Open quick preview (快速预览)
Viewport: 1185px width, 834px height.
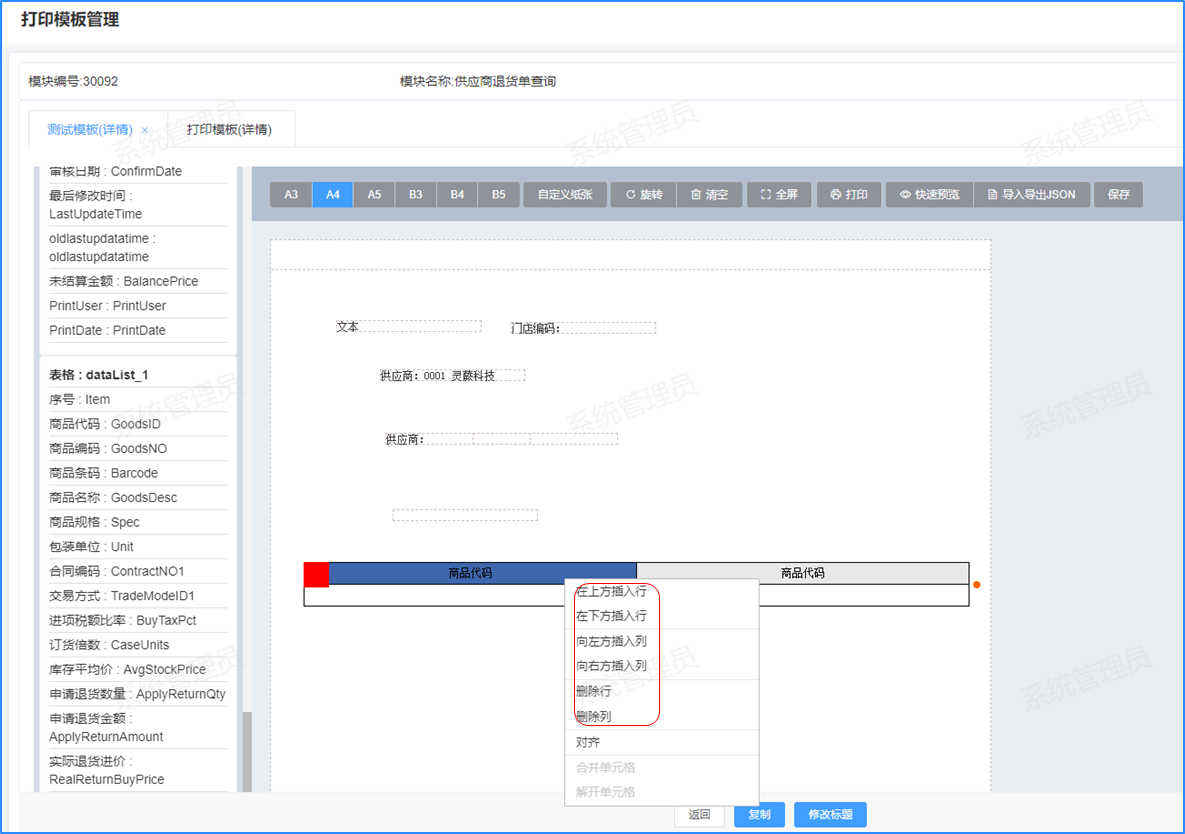(x=930, y=195)
